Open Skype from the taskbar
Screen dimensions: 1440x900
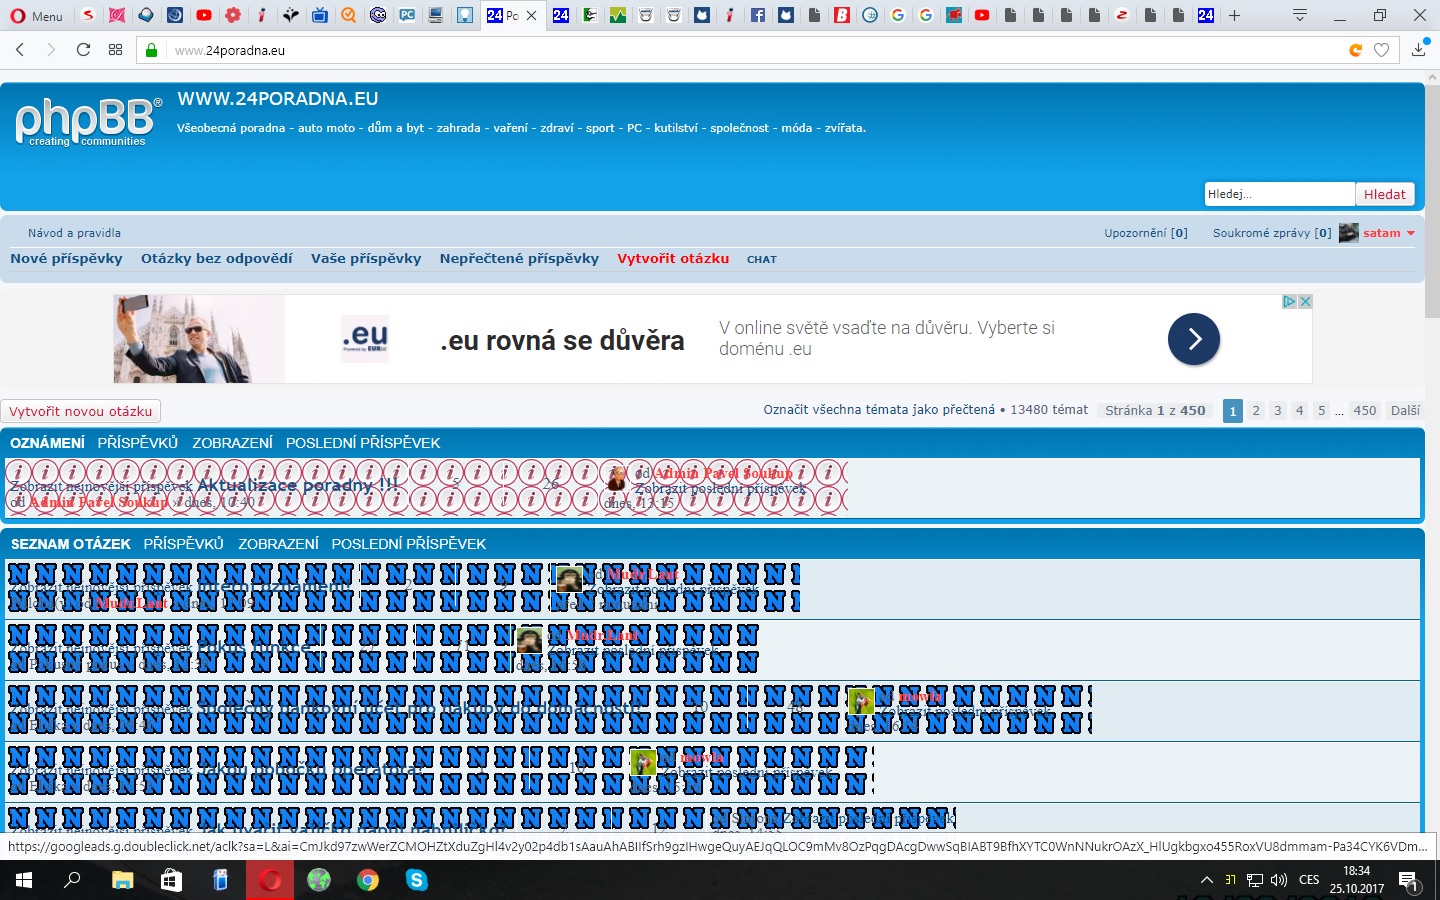point(417,880)
